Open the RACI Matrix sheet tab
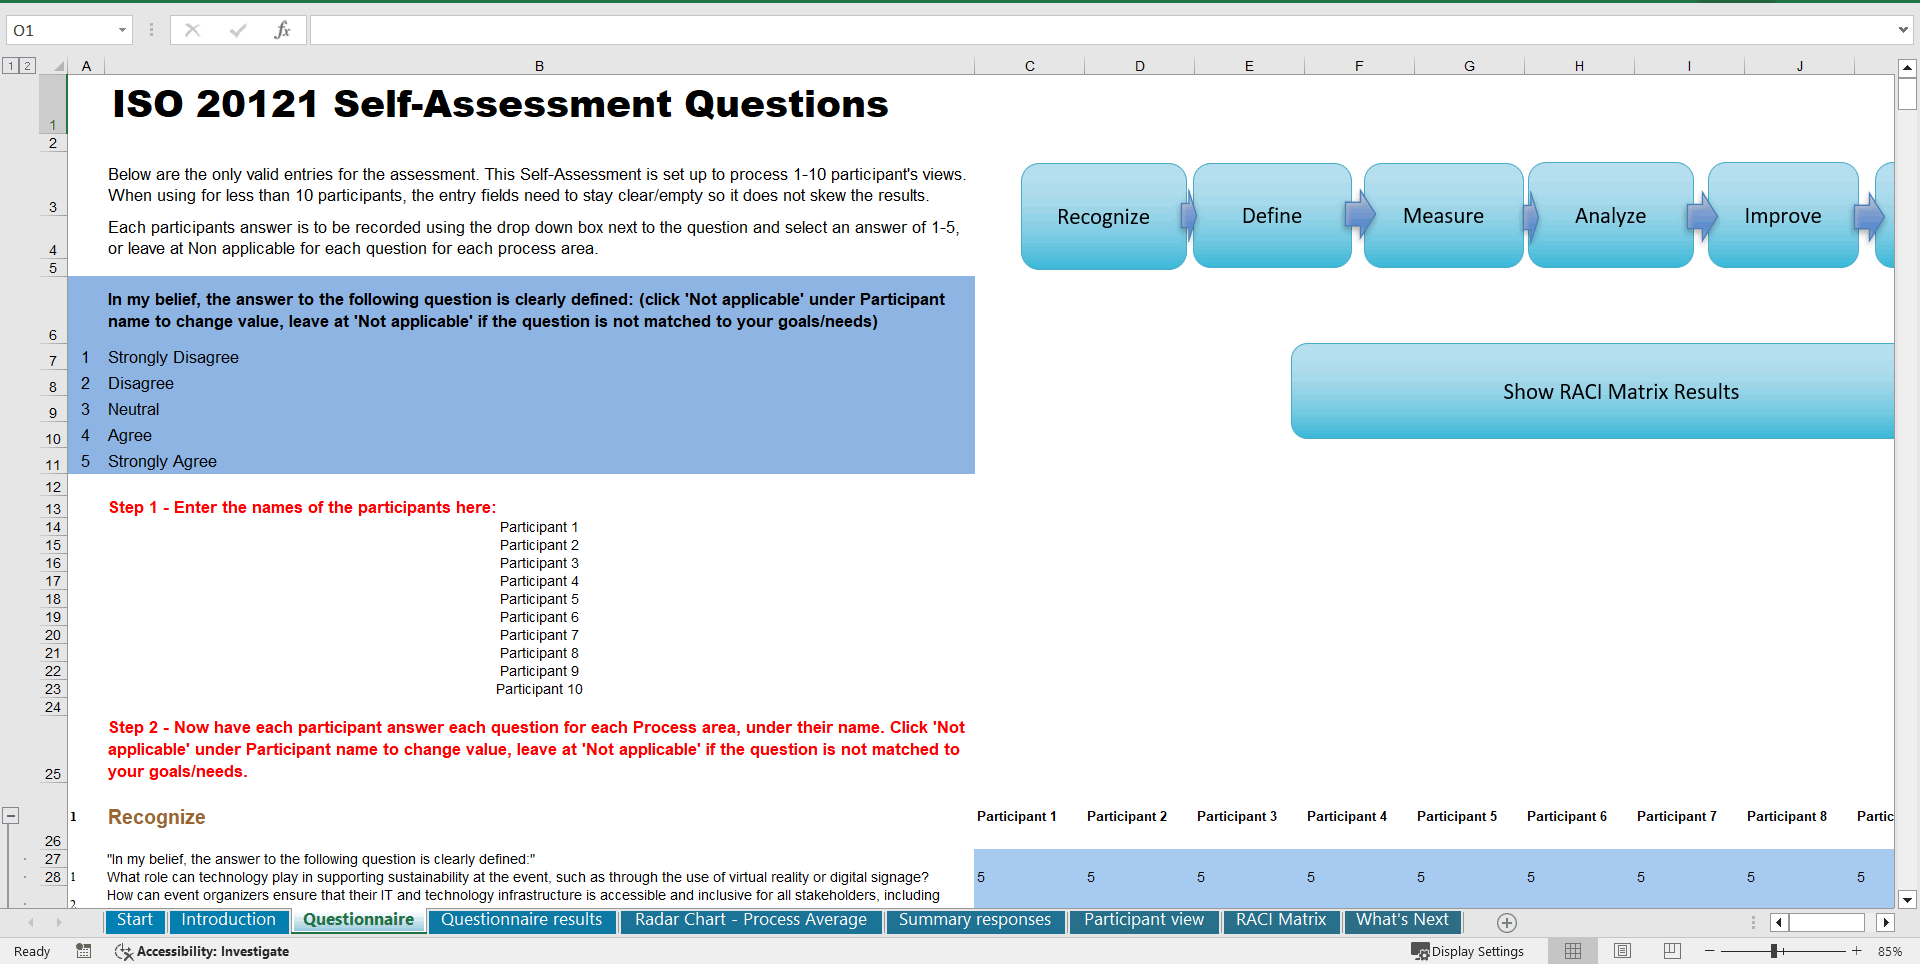This screenshot has height=966, width=1920. (x=1281, y=920)
